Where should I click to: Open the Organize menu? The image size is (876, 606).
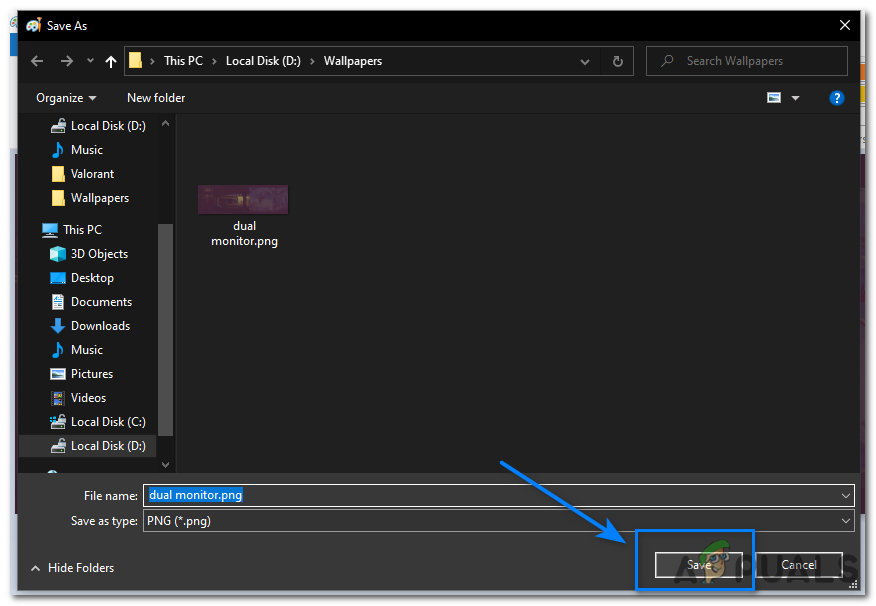tap(66, 98)
